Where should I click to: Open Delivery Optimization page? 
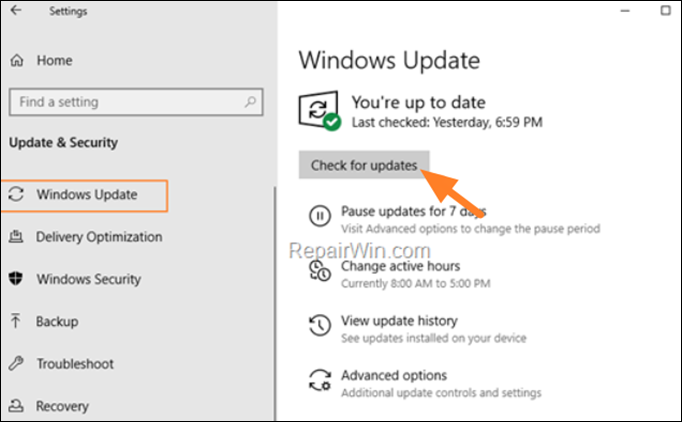pos(99,237)
